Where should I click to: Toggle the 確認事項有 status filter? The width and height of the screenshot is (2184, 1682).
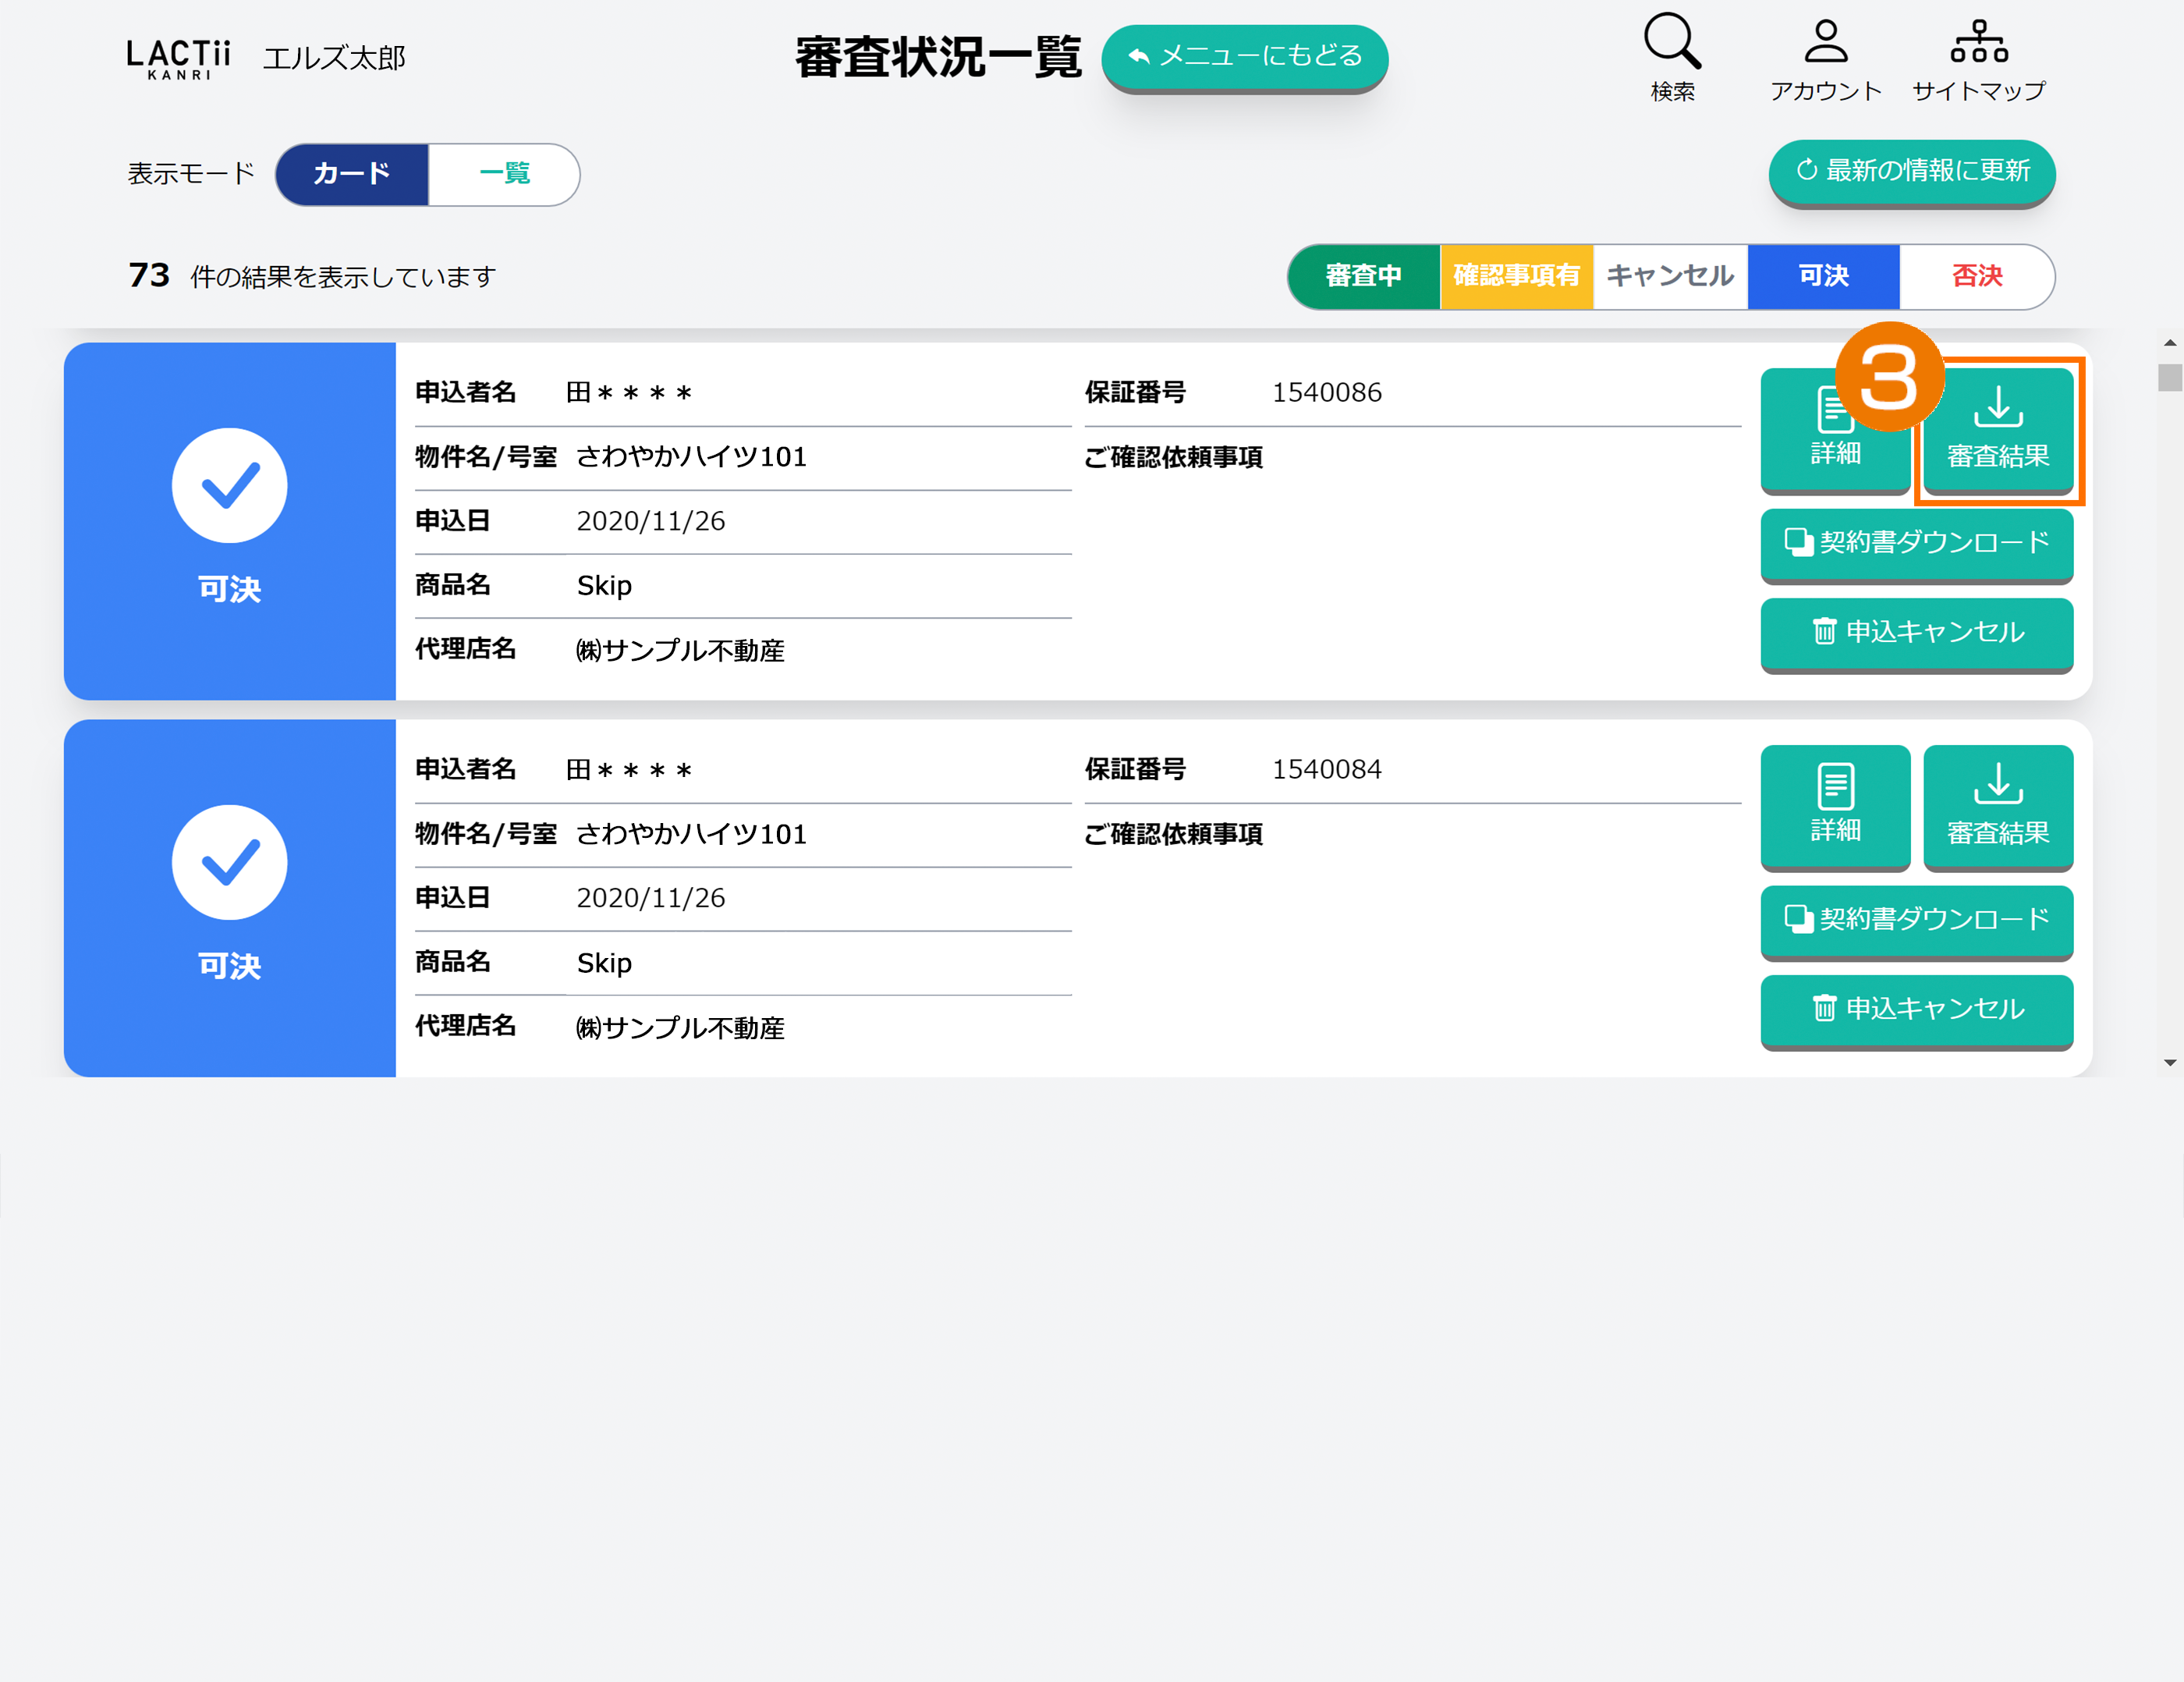coord(1516,276)
